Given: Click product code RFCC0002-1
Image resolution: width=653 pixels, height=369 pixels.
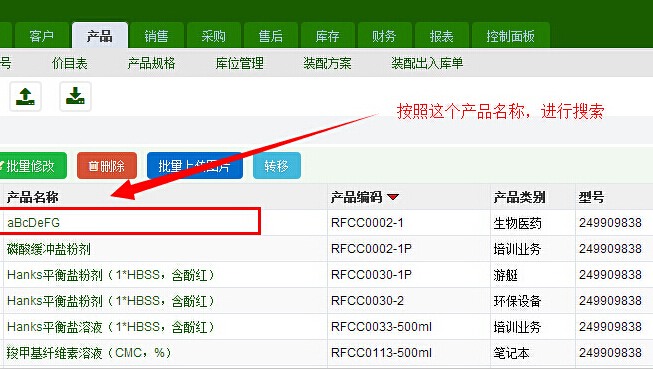Looking at the screenshot, I should coord(367,223).
